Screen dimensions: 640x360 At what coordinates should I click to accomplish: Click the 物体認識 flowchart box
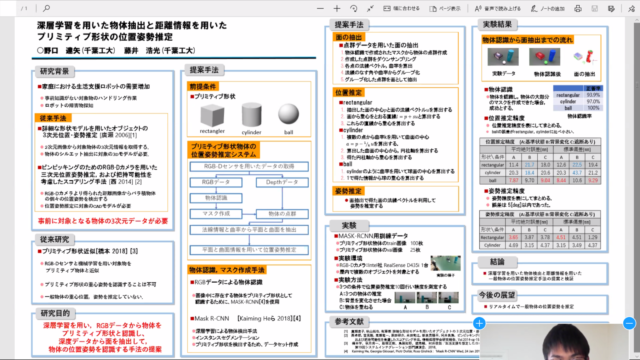coord(216,198)
